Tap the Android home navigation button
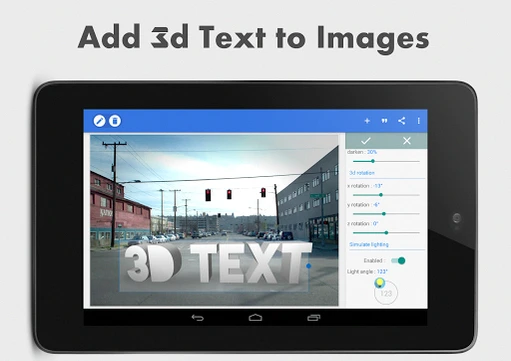The height and width of the screenshot is (361, 511). click(255, 318)
